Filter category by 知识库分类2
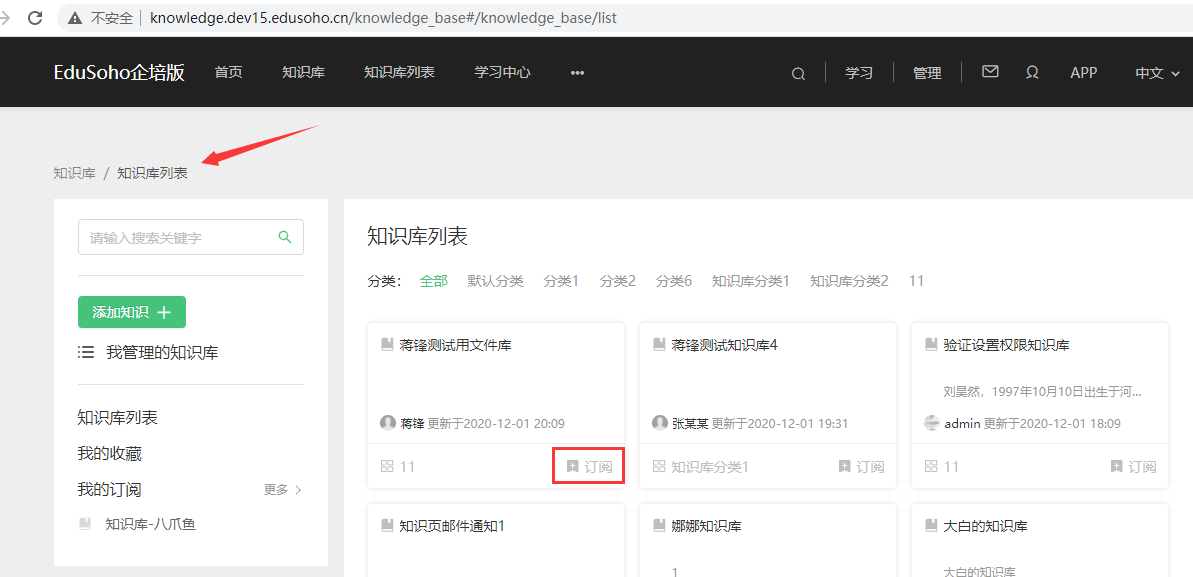 (849, 281)
